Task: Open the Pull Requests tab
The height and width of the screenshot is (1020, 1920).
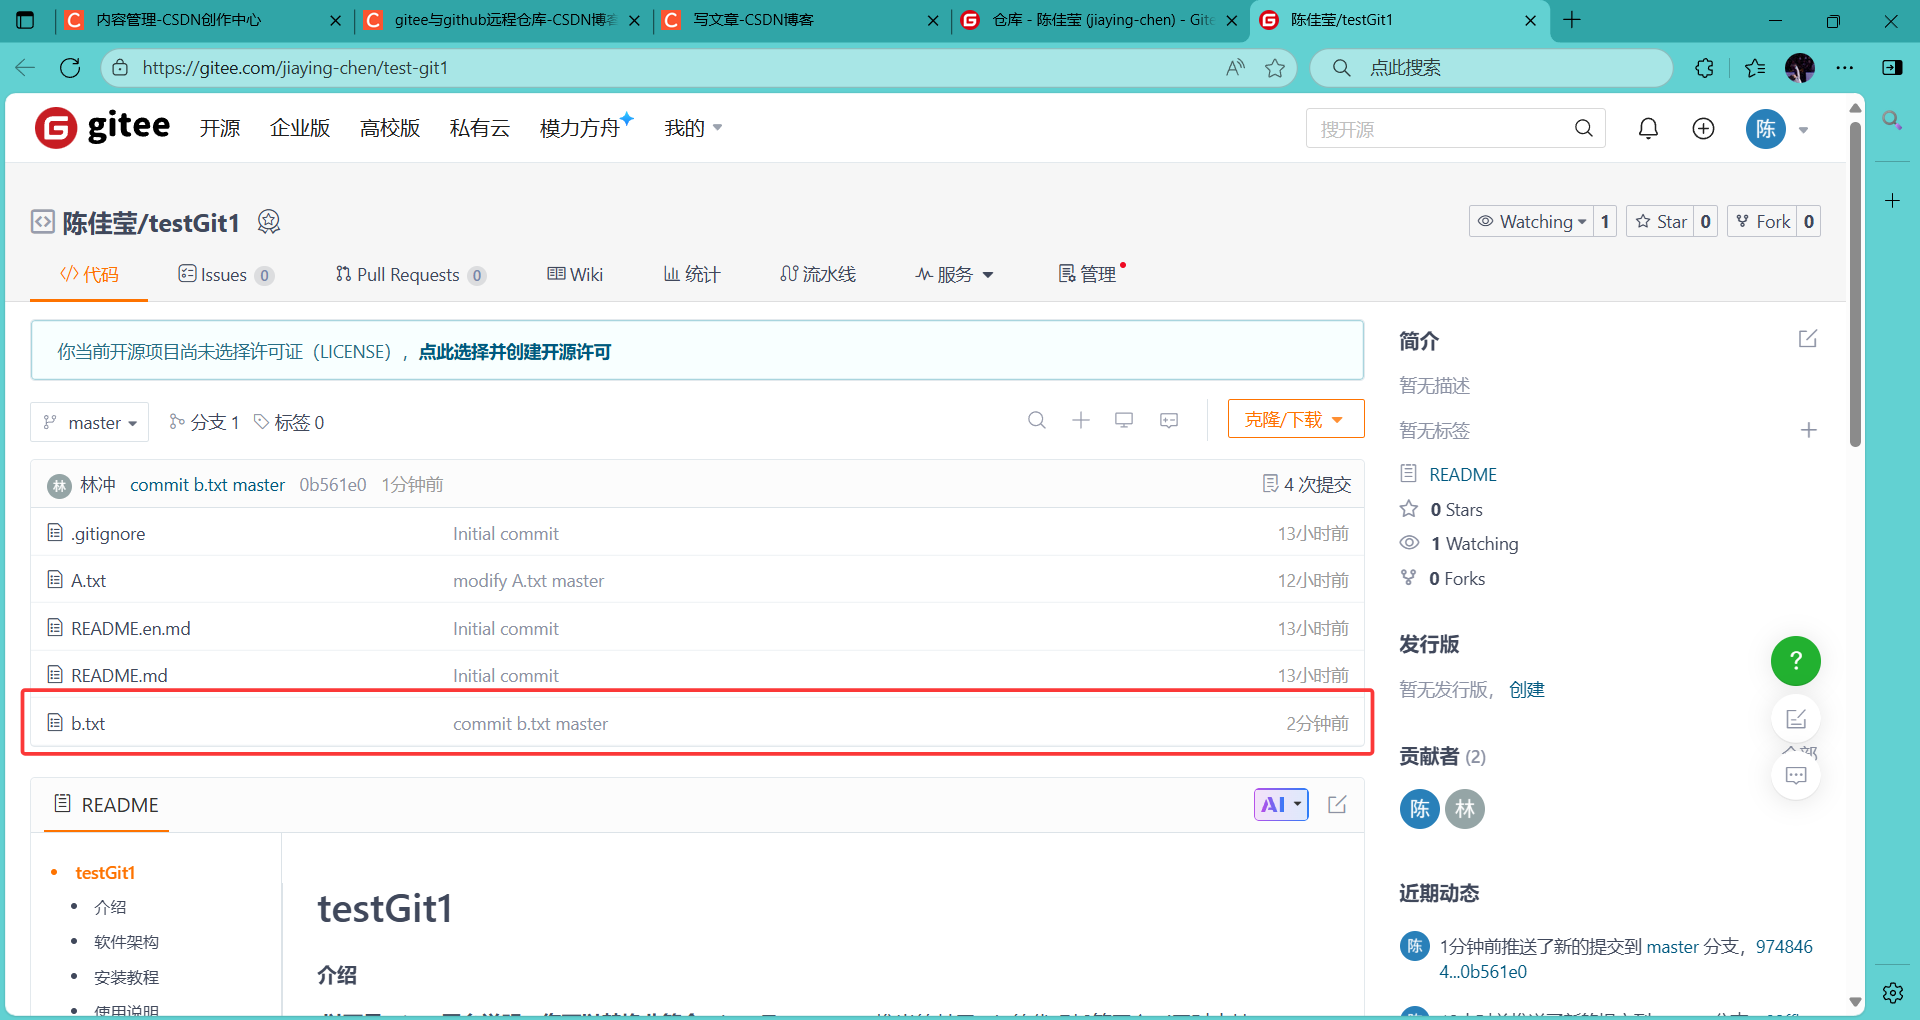Action: pos(411,274)
